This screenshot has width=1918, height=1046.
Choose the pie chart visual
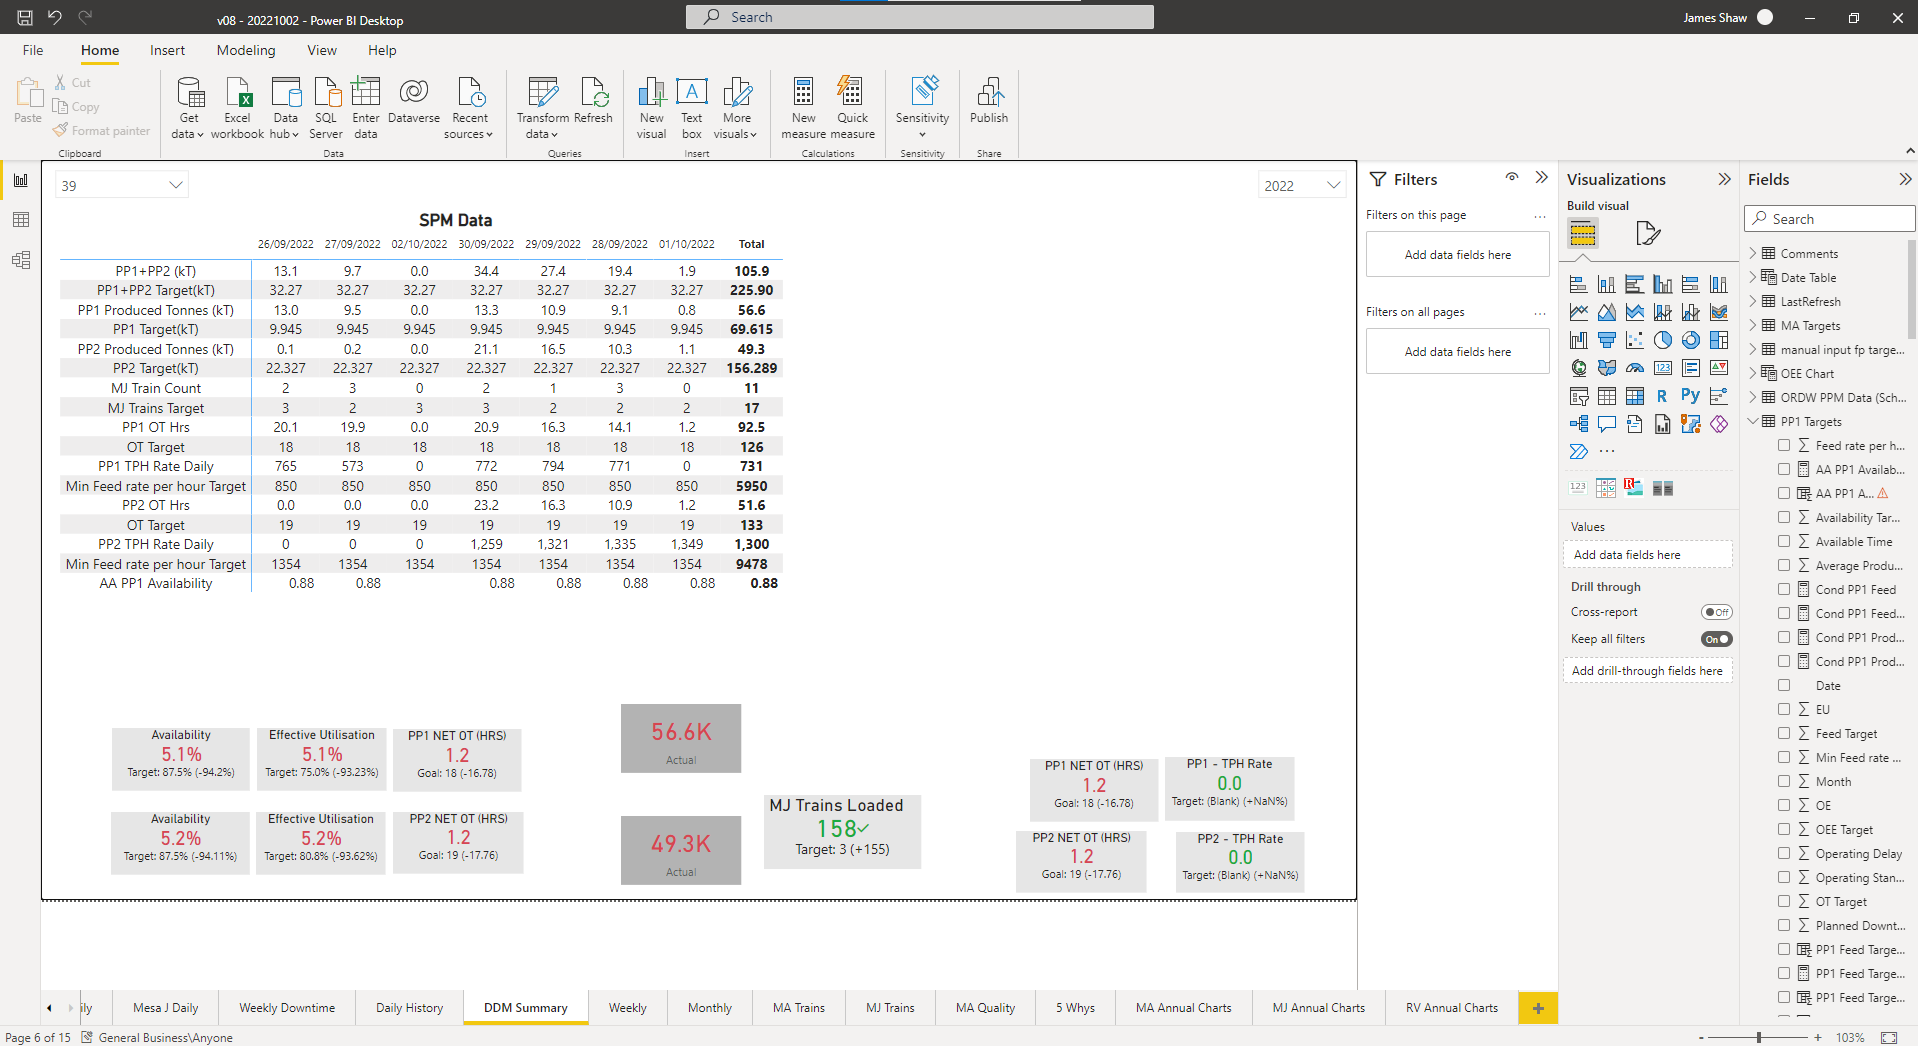point(1662,339)
